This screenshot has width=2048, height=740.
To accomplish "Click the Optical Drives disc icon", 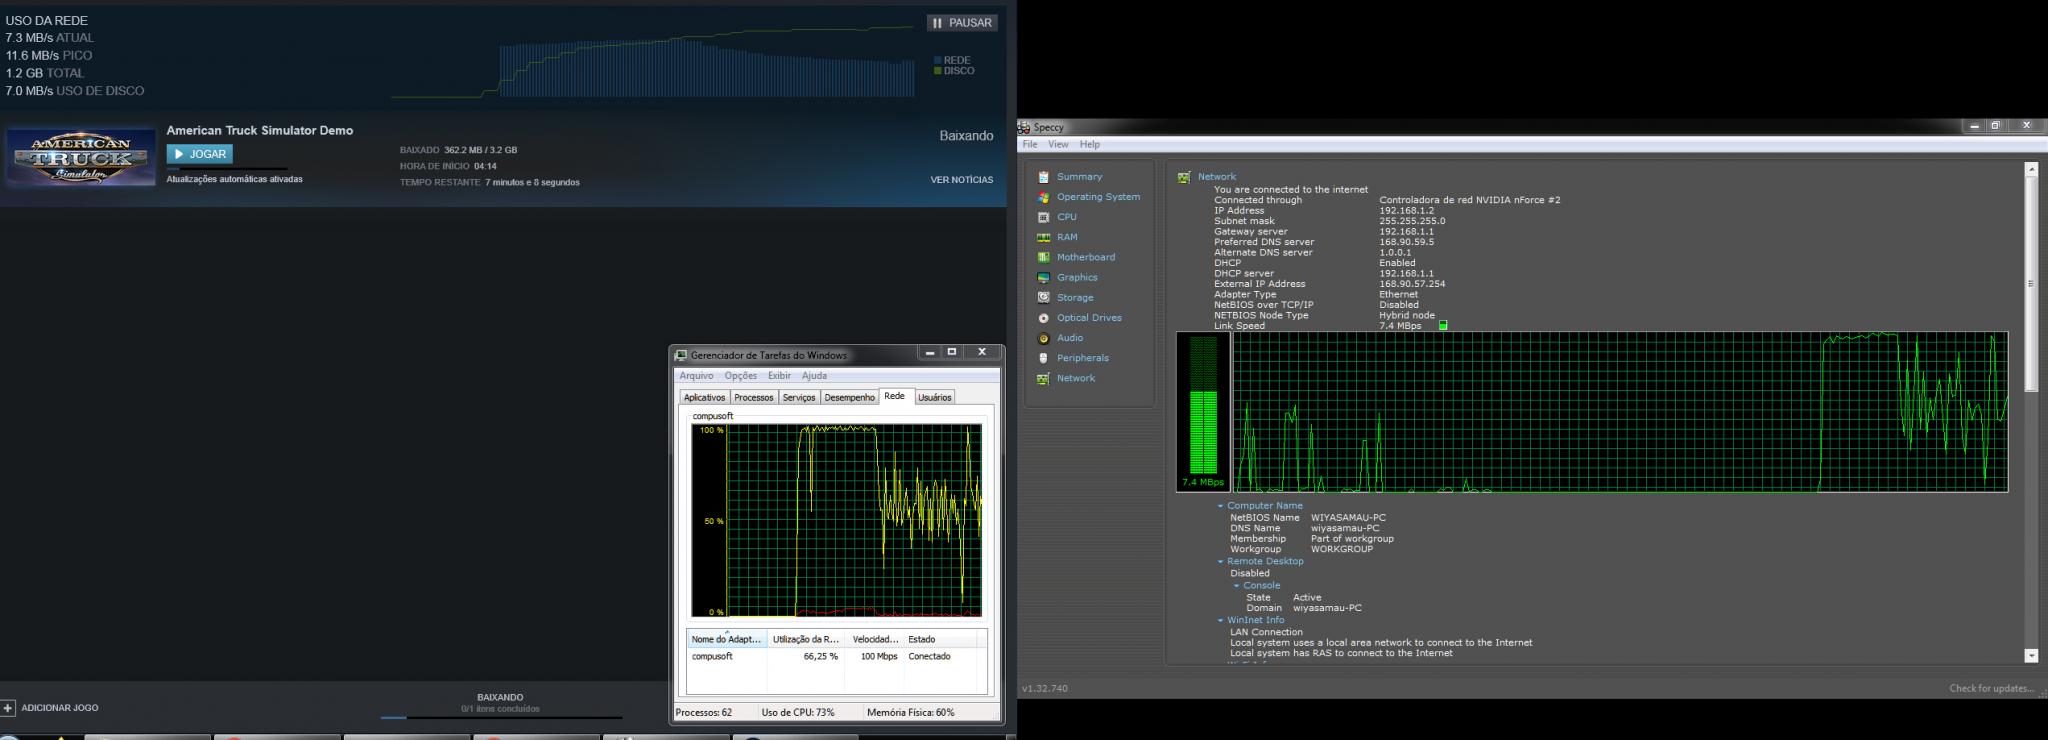I will [1043, 318].
